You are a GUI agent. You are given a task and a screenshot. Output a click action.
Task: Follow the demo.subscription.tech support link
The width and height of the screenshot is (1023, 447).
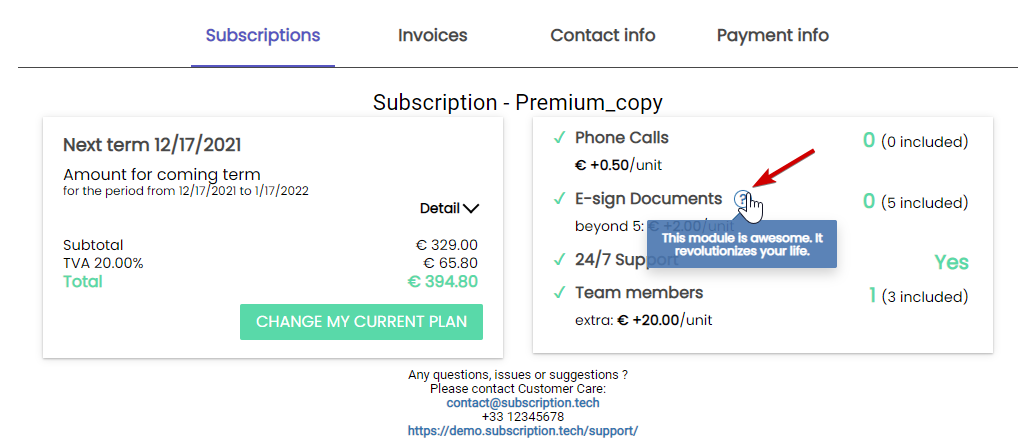(x=523, y=431)
